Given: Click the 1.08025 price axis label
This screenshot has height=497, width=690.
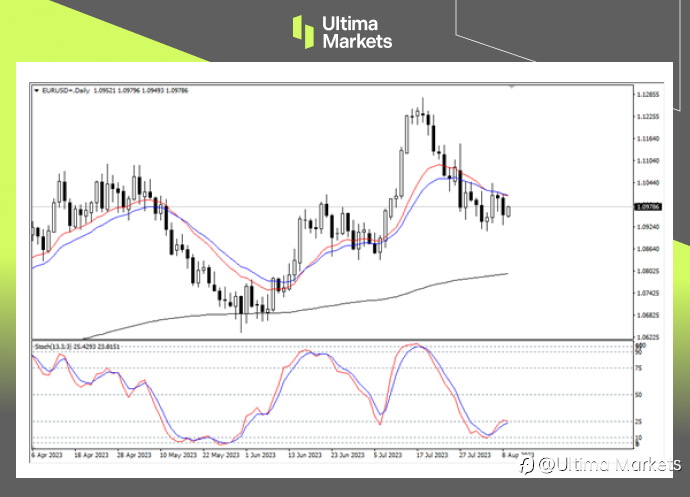Looking at the screenshot, I should coord(648,271).
